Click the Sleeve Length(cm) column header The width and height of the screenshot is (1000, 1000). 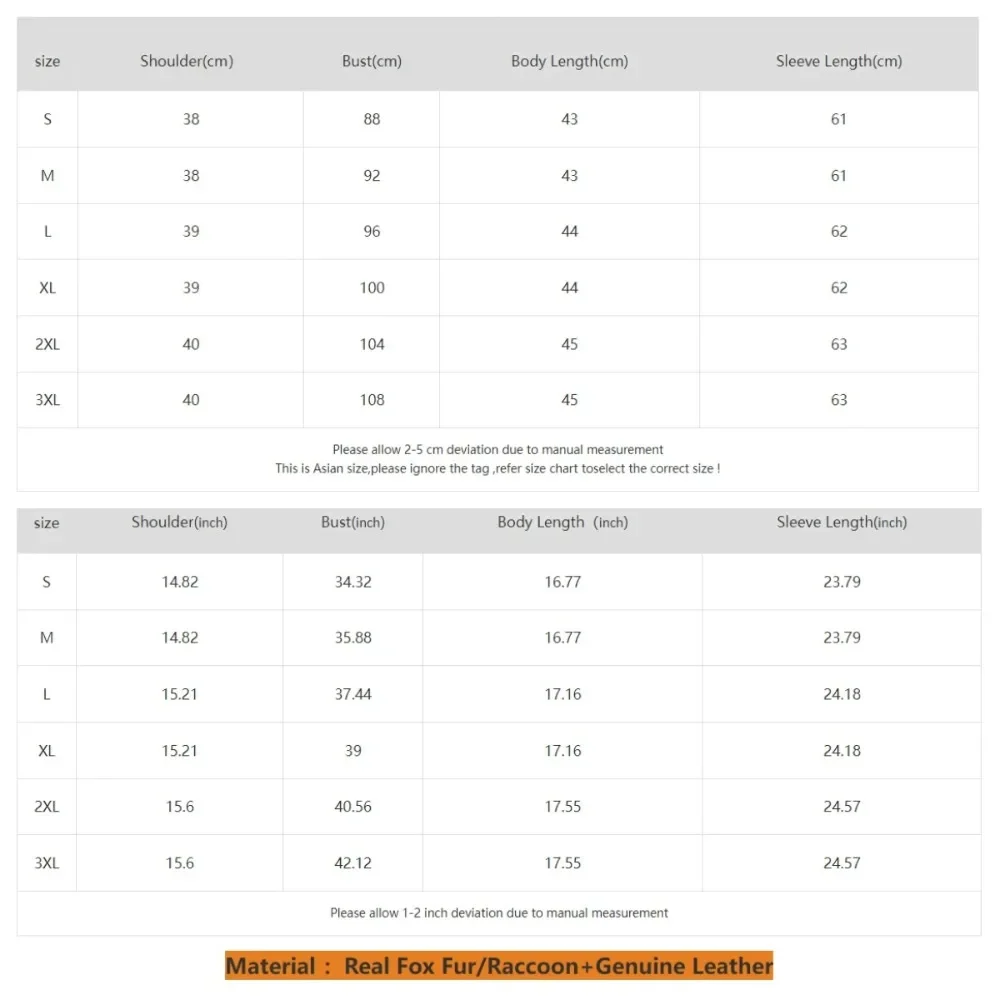[x=839, y=61]
